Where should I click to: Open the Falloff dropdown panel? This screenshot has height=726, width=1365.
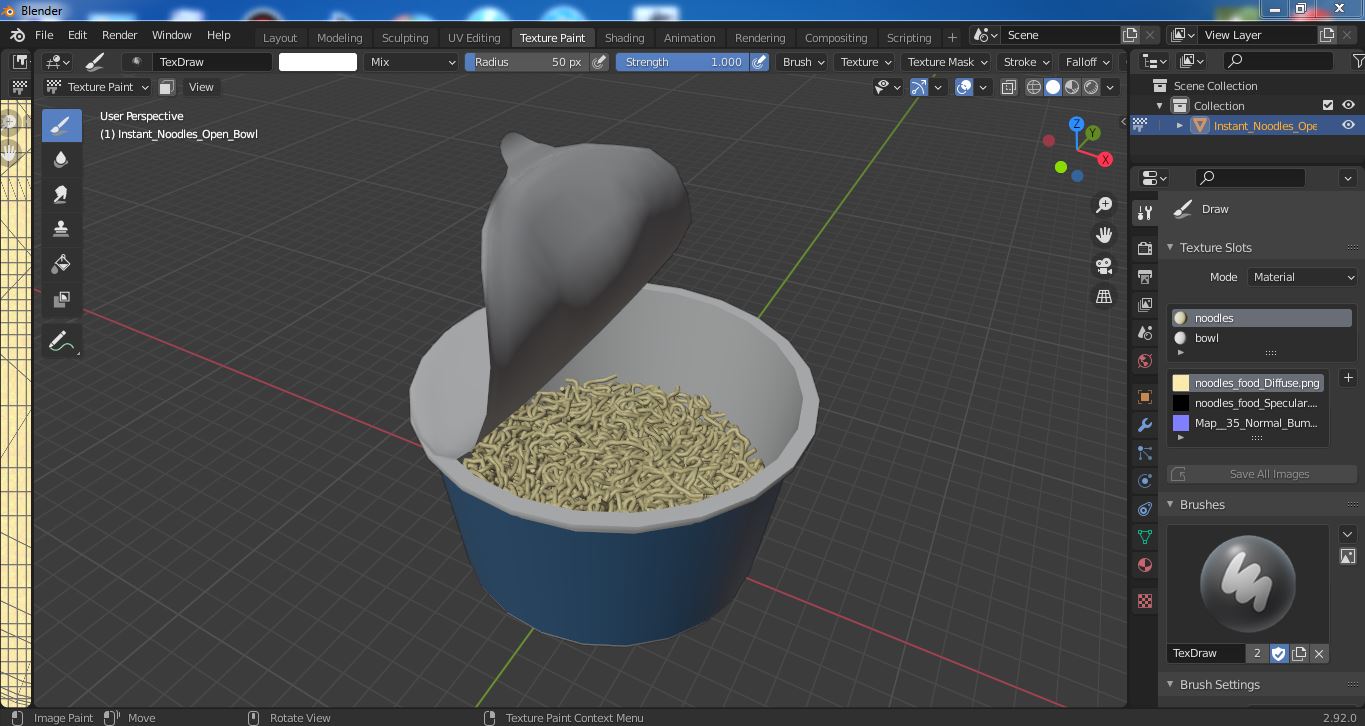tap(1089, 62)
